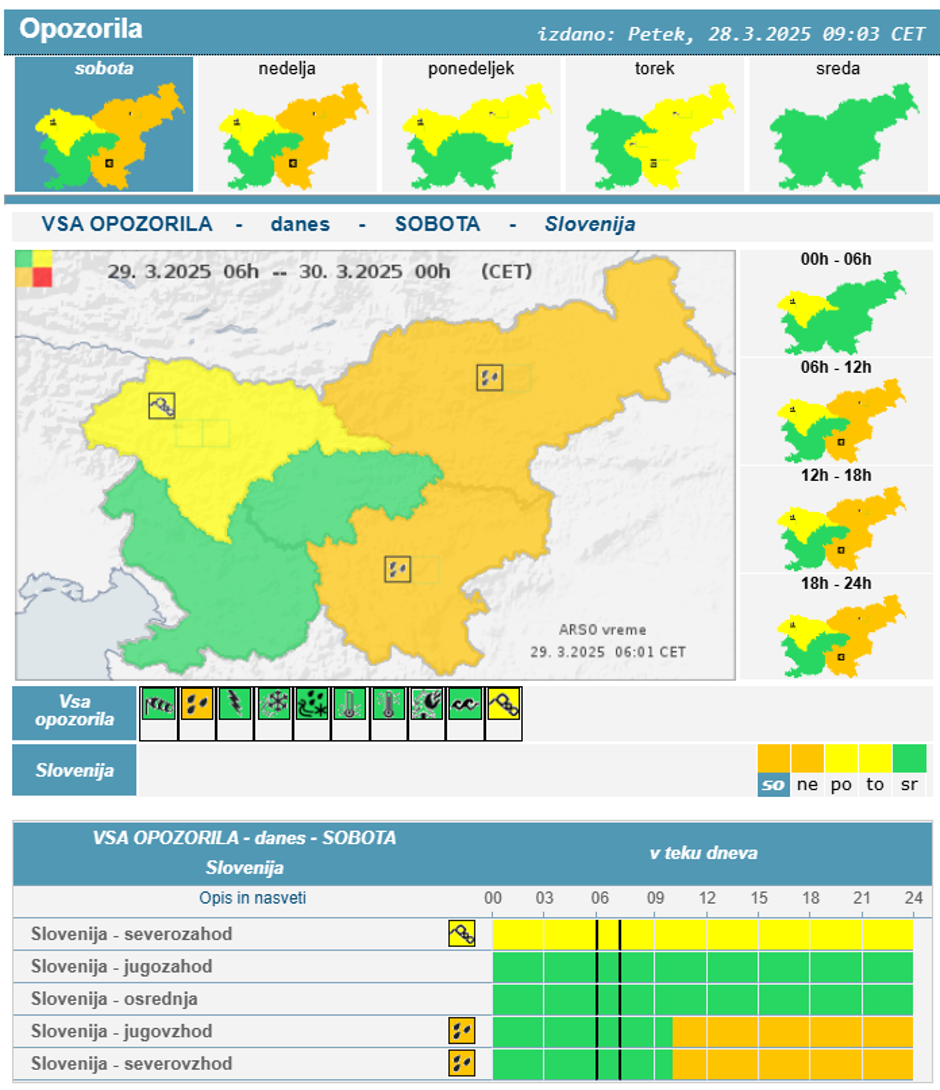Click the yellow chain warning icon in toolbar
The image size is (940, 1090).
503,704
